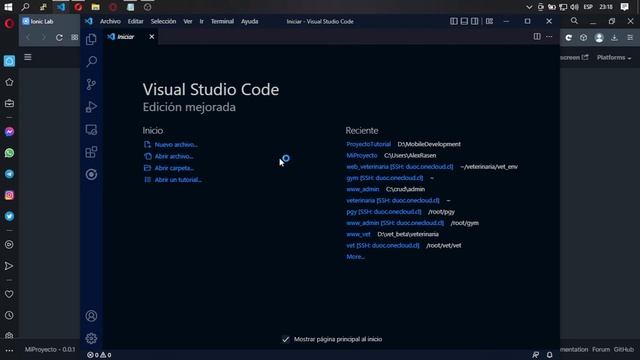Show more recent items via More...
The width and height of the screenshot is (640, 360).
point(355,257)
